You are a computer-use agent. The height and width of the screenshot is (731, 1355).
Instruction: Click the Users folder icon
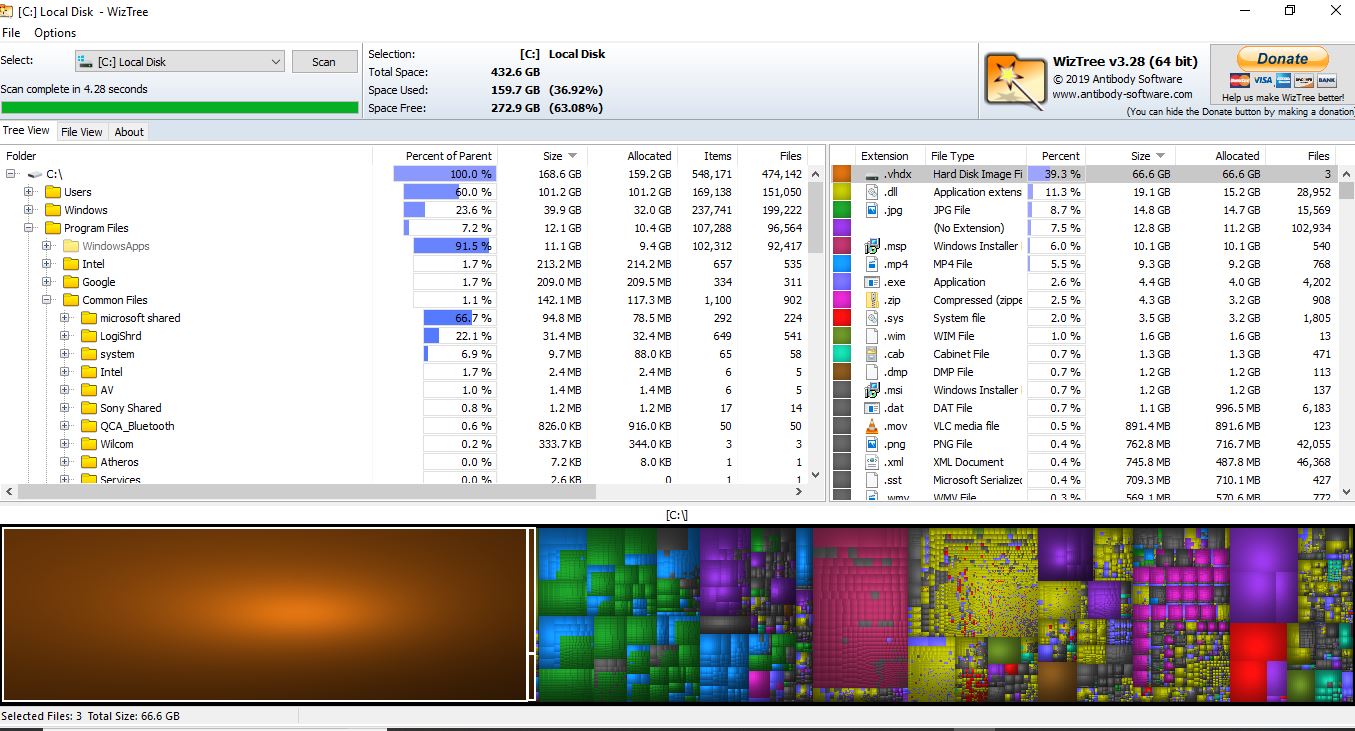[x=53, y=192]
